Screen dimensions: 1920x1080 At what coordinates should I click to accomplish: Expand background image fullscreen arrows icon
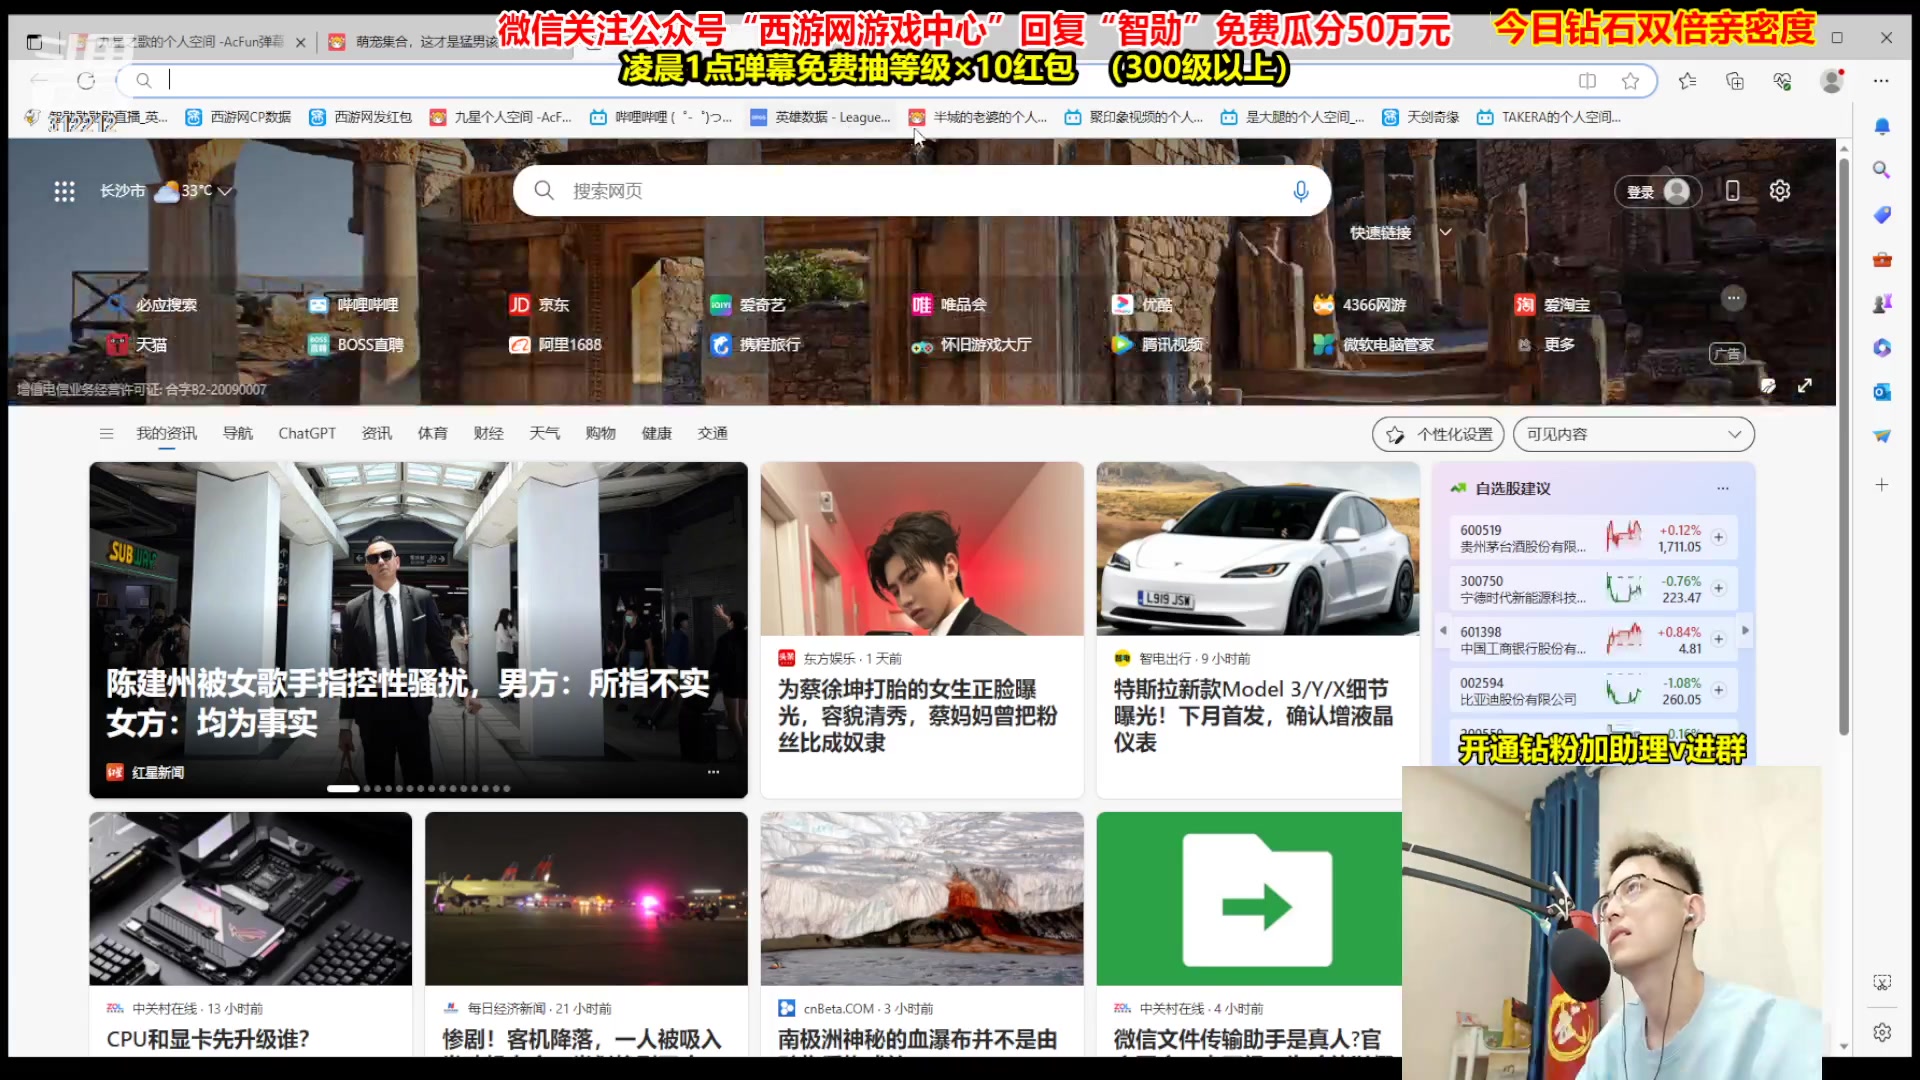pos(1805,386)
